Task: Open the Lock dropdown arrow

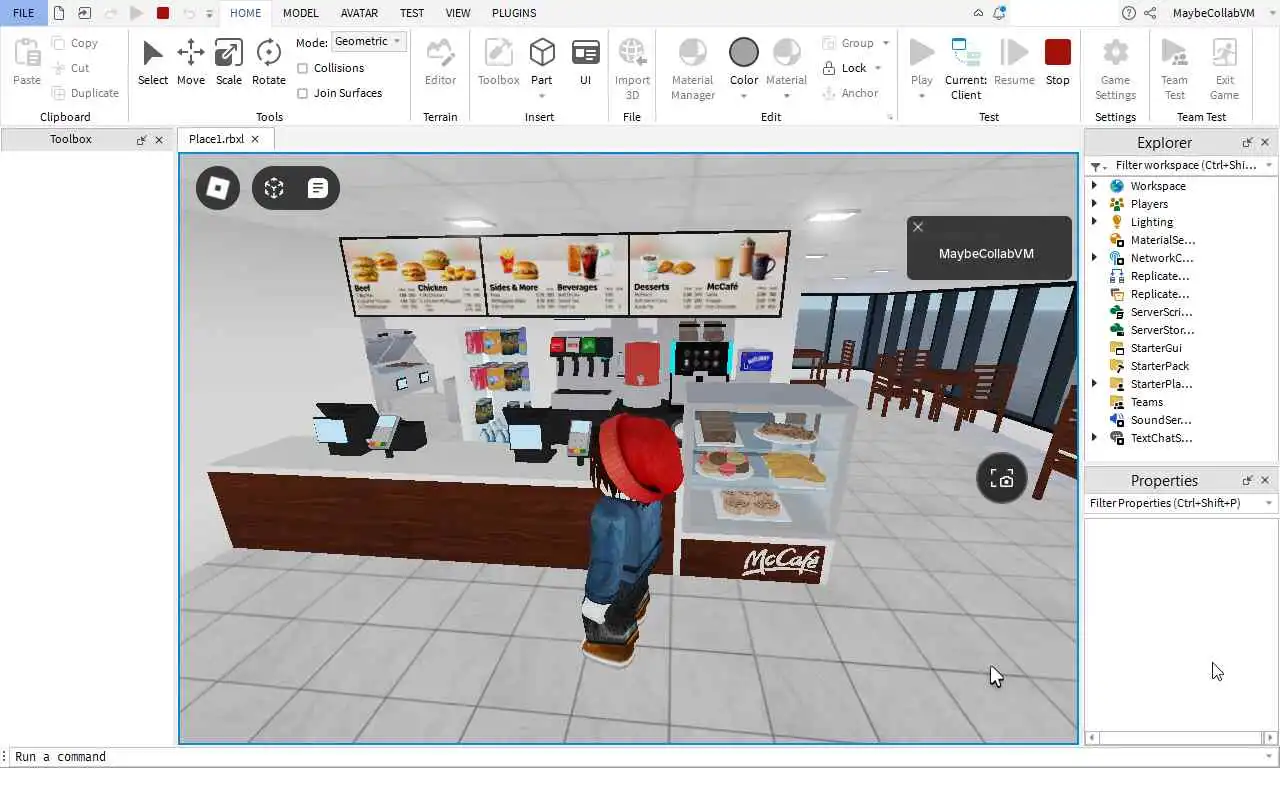Action: (x=878, y=68)
